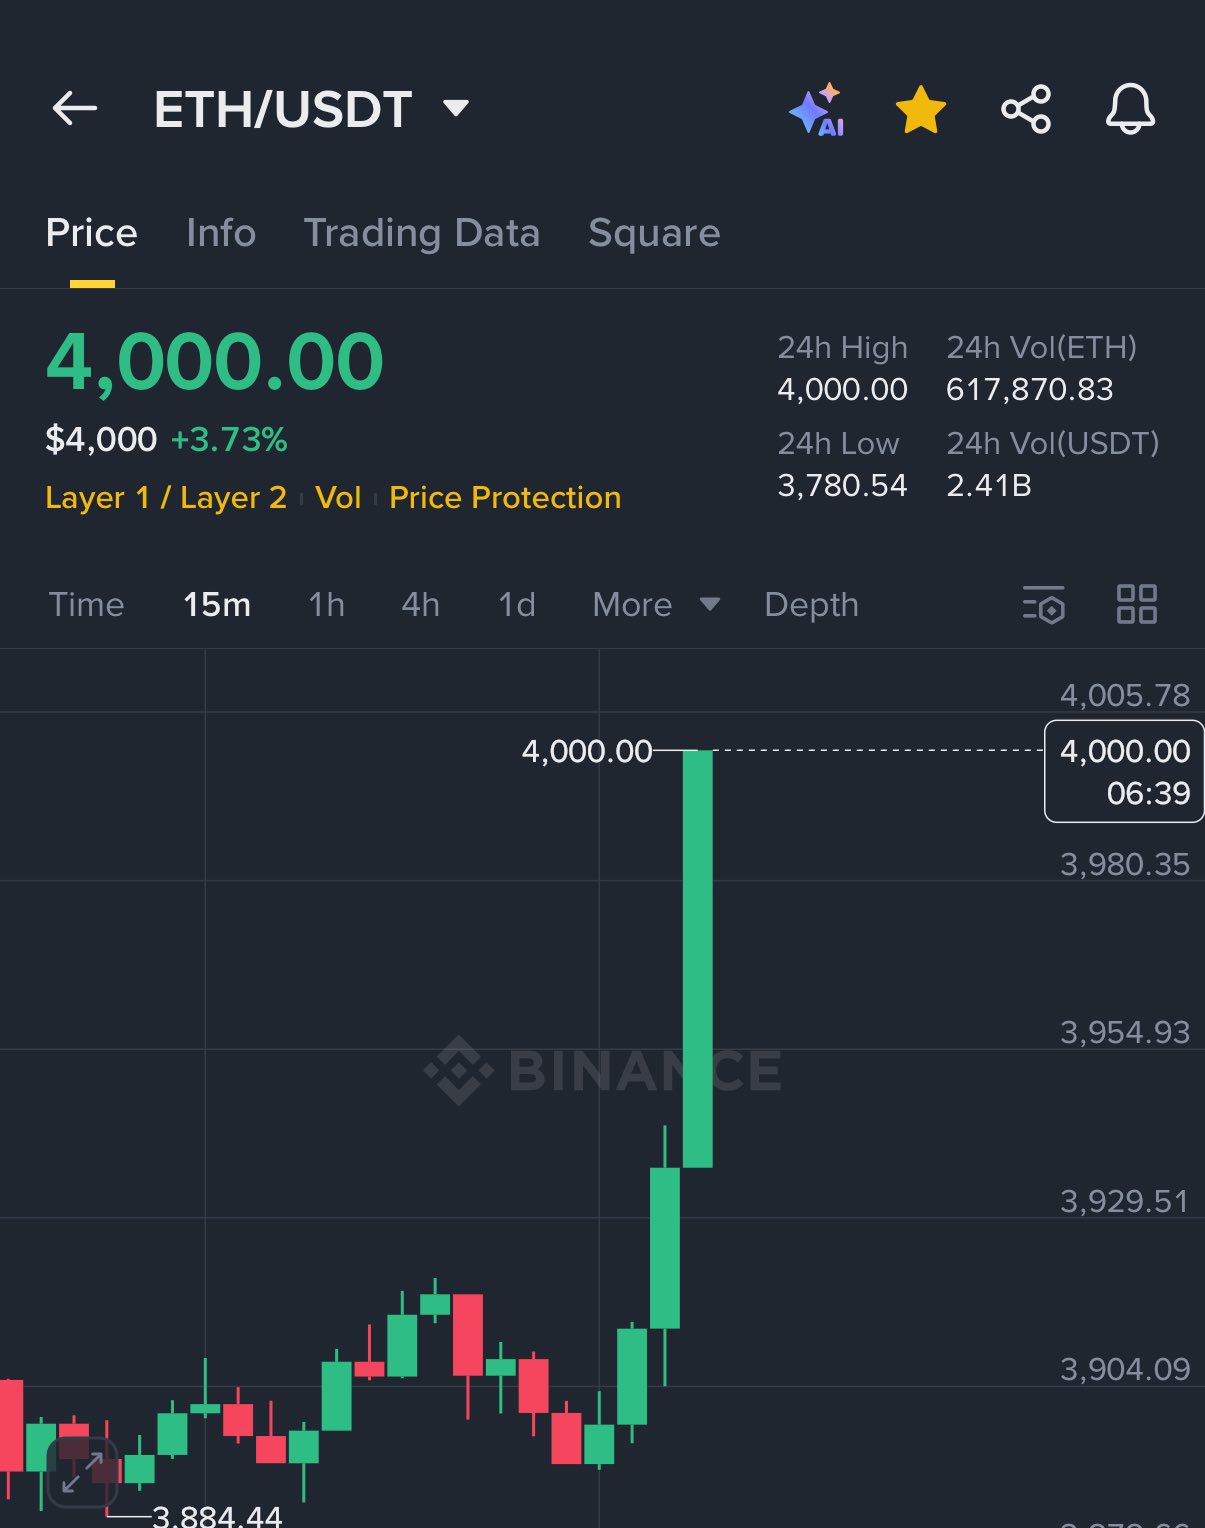Tap the back arrow icon
The height and width of the screenshot is (1528, 1205).
click(74, 108)
